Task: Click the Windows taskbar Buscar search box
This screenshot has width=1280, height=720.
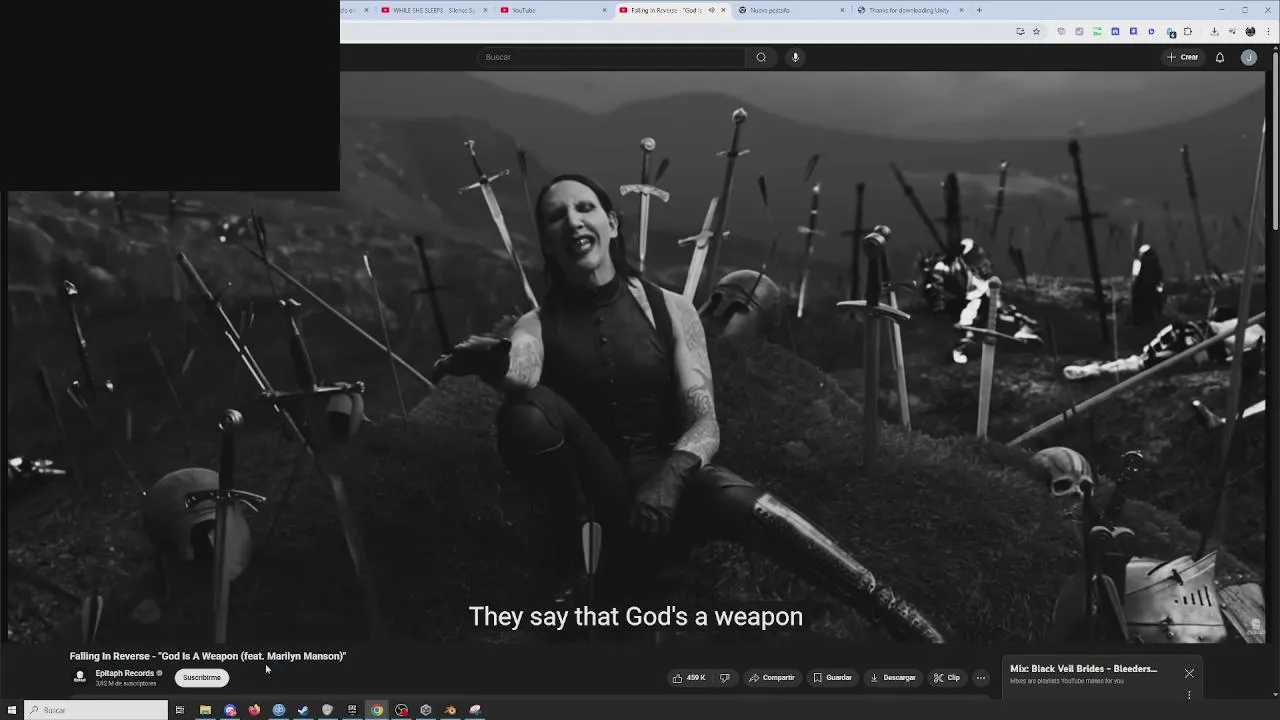Action: click(96, 710)
